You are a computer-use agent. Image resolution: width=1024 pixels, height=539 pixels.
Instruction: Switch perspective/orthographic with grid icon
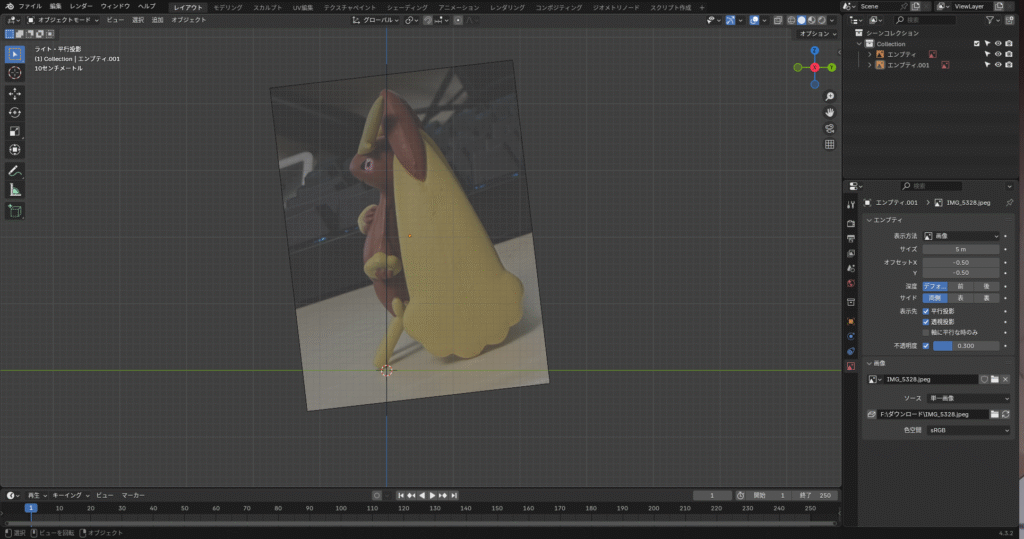click(829, 144)
